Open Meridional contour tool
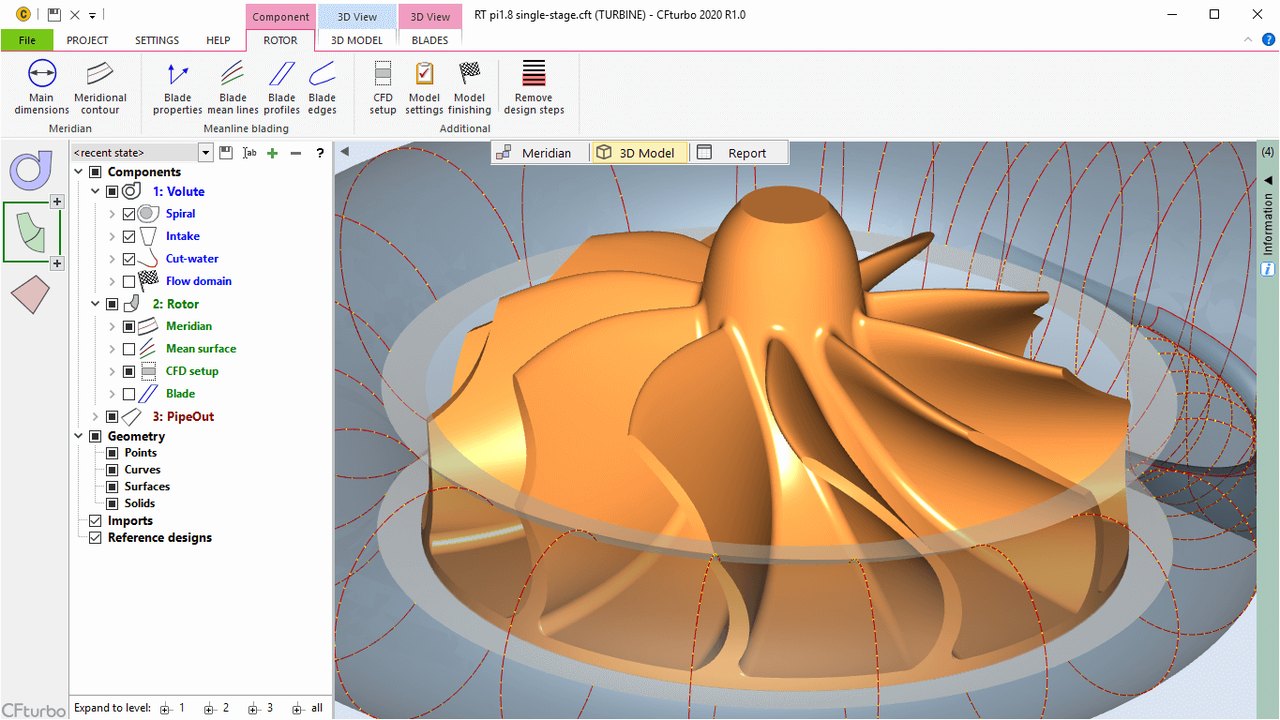Image resolution: width=1280 pixels, height=720 pixels. (x=100, y=88)
